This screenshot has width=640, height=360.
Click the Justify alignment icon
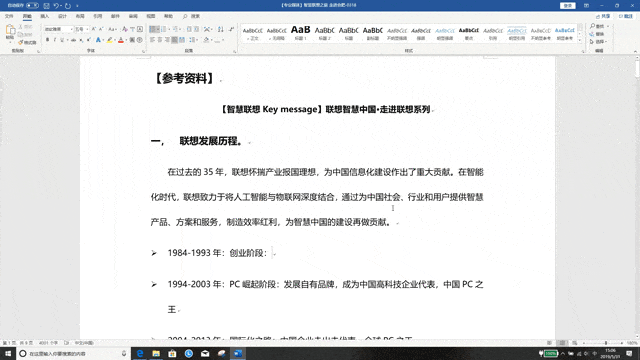[174, 40]
